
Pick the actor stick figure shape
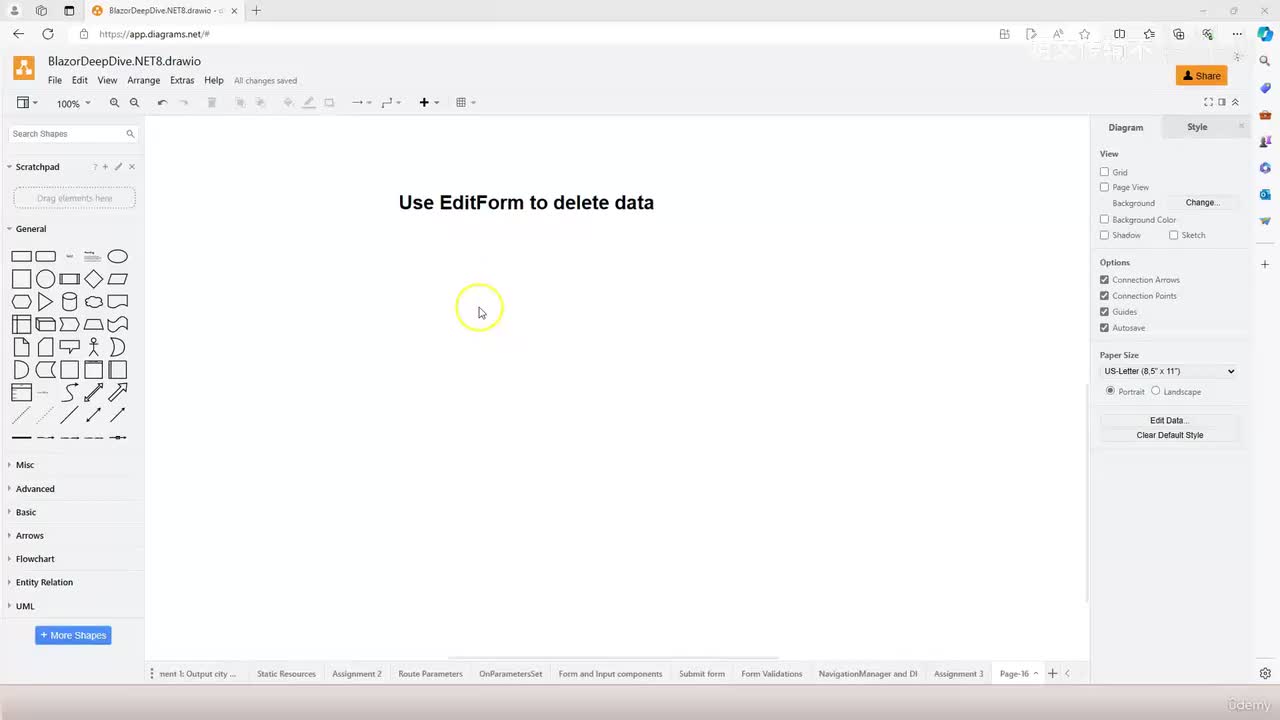94,347
